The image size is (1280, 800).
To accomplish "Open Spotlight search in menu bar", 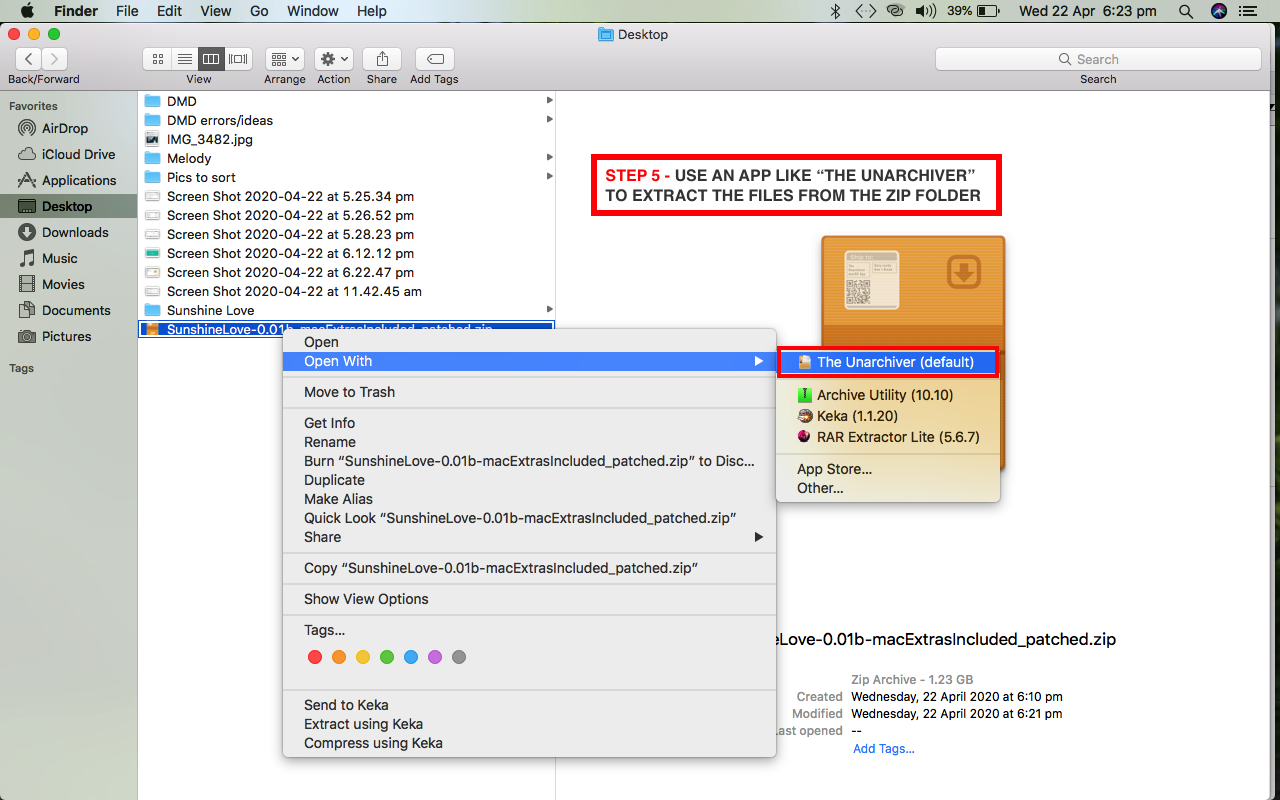I will tap(1185, 11).
